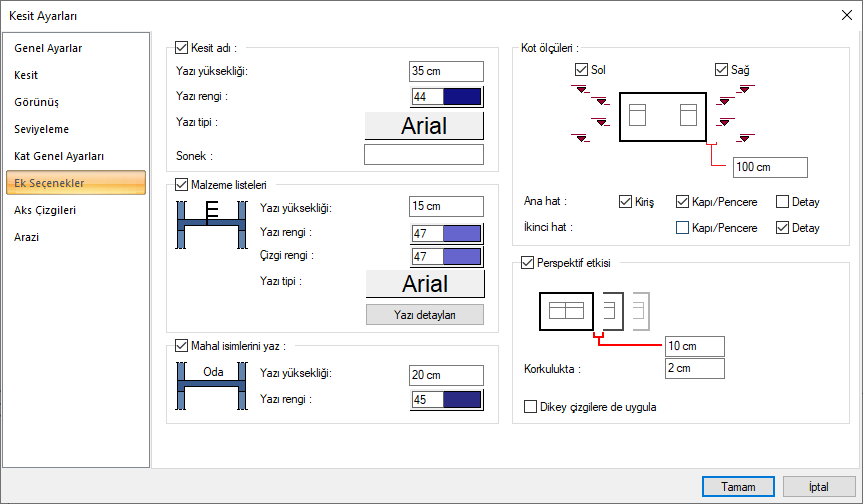Screen dimensions: 863x504
Task: Open Kesit adı Arial font button
Action: tap(424, 126)
